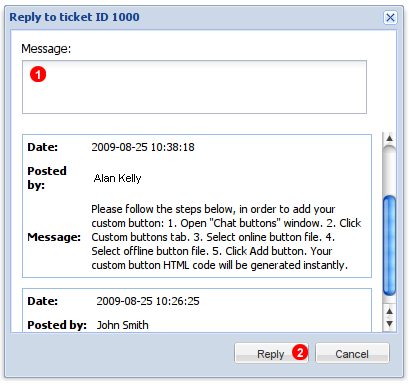The width and height of the screenshot is (409, 384).
Task: Click Alan Kelly's message about custom buttons
Action: tap(226, 237)
